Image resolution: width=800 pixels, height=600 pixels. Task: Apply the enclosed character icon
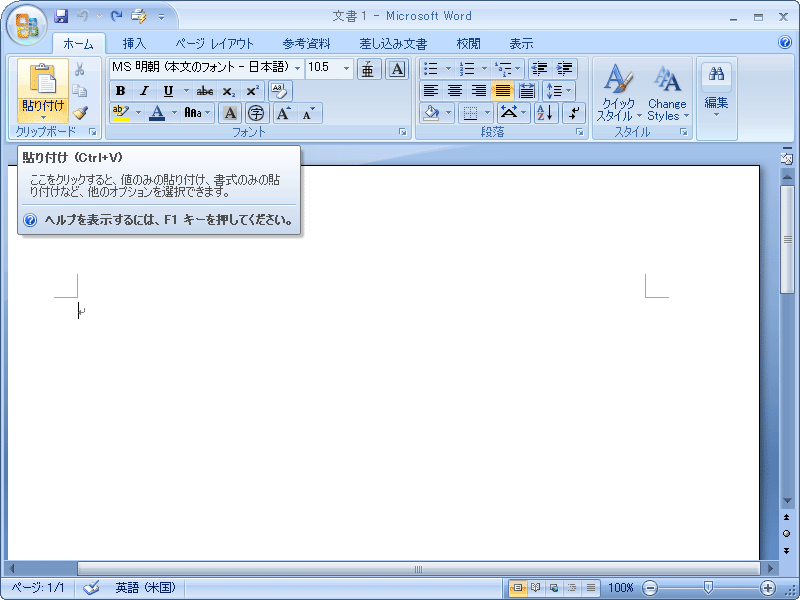[256, 113]
